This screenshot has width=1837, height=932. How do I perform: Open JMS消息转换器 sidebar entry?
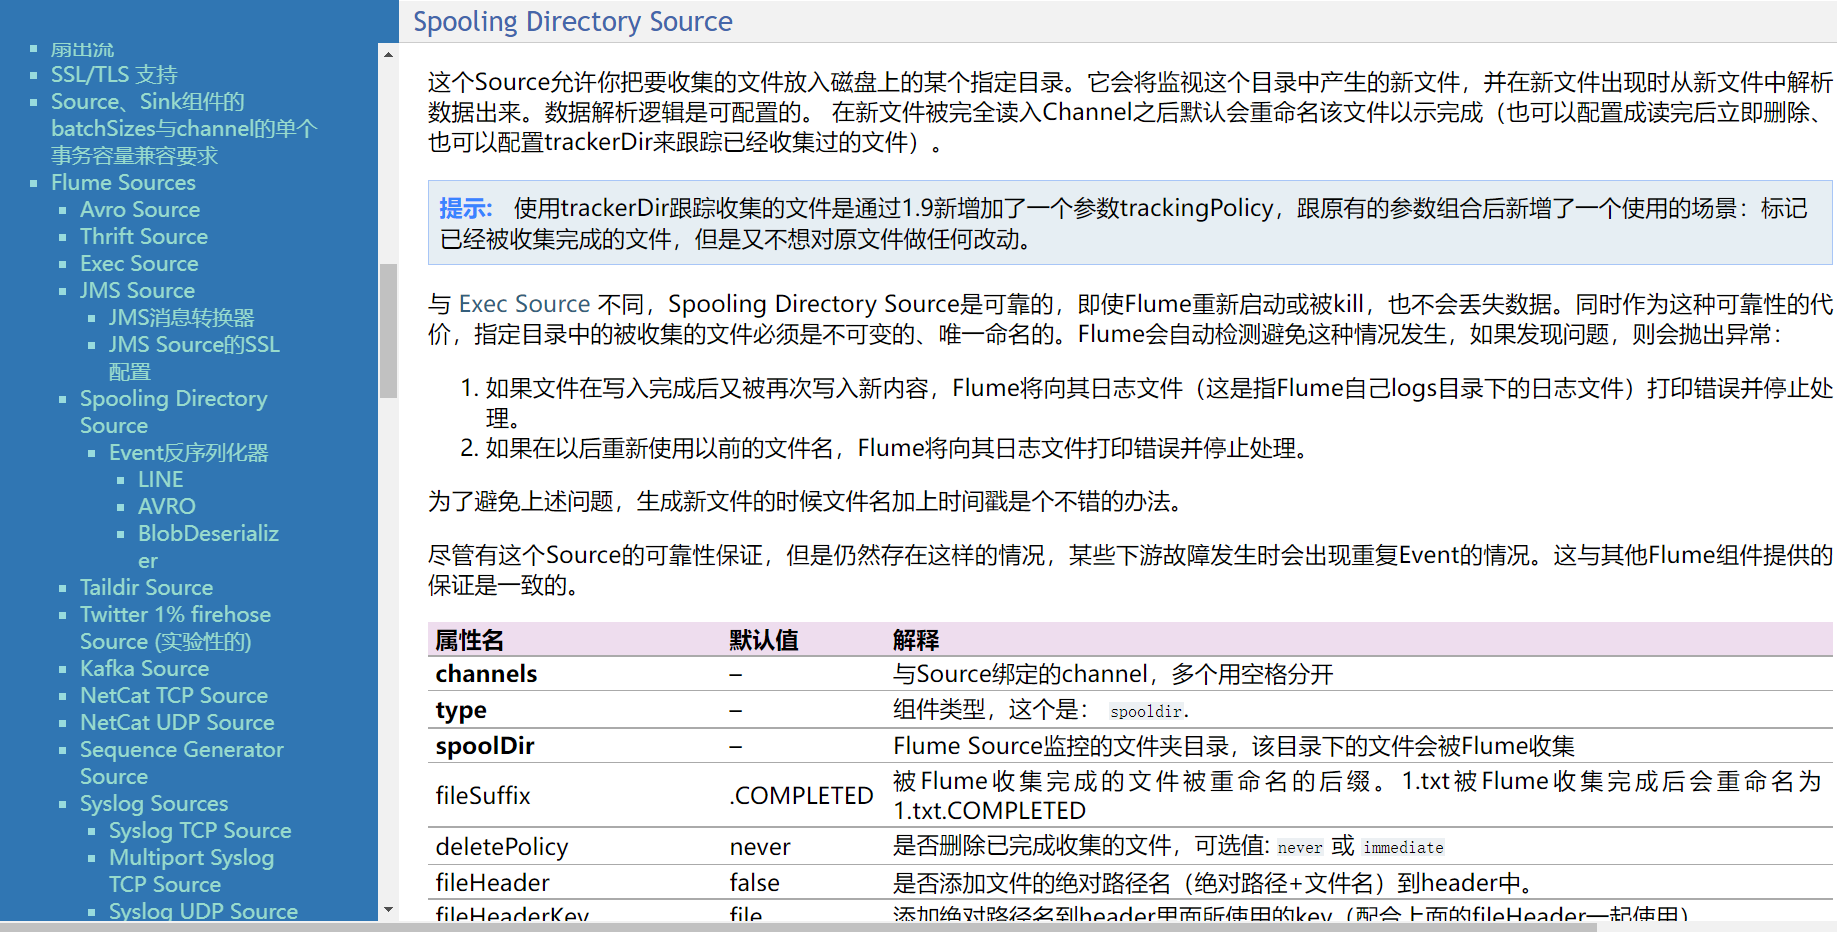[x=182, y=317]
